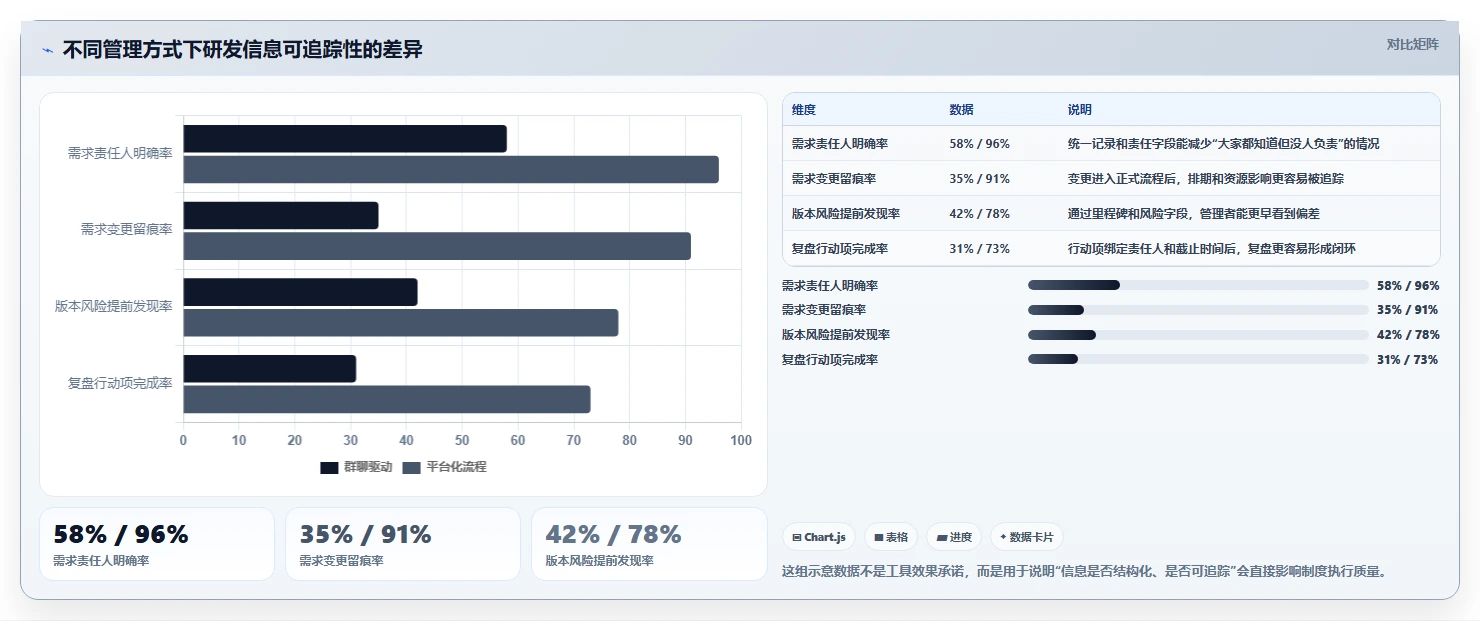This screenshot has height=621, width=1480.
Task: Click the 42% / 78% value beside its progress bar
Action: click(x=1407, y=335)
